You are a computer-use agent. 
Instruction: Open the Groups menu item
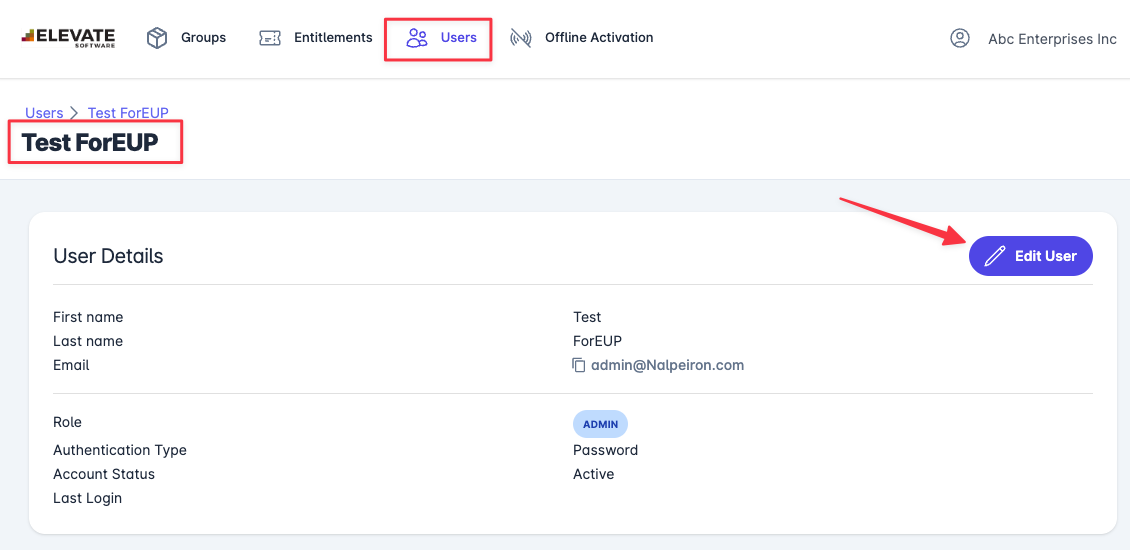coord(203,38)
